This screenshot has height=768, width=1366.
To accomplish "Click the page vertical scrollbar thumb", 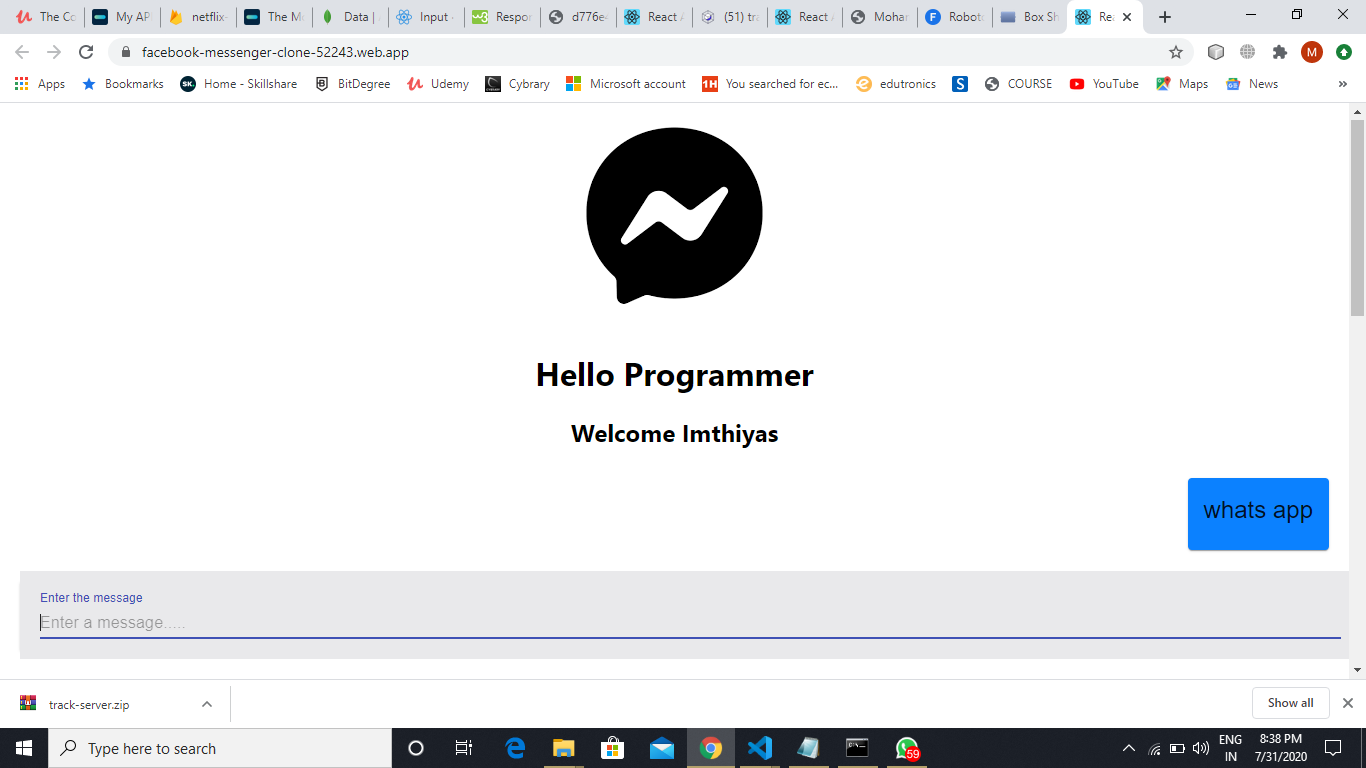I will [x=1357, y=217].
